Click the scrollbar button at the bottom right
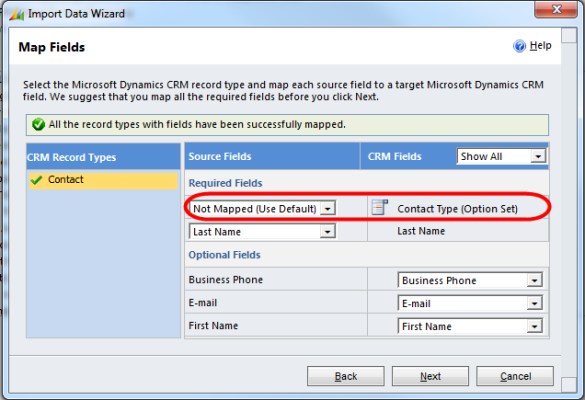The image size is (585, 400). tap(569, 384)
